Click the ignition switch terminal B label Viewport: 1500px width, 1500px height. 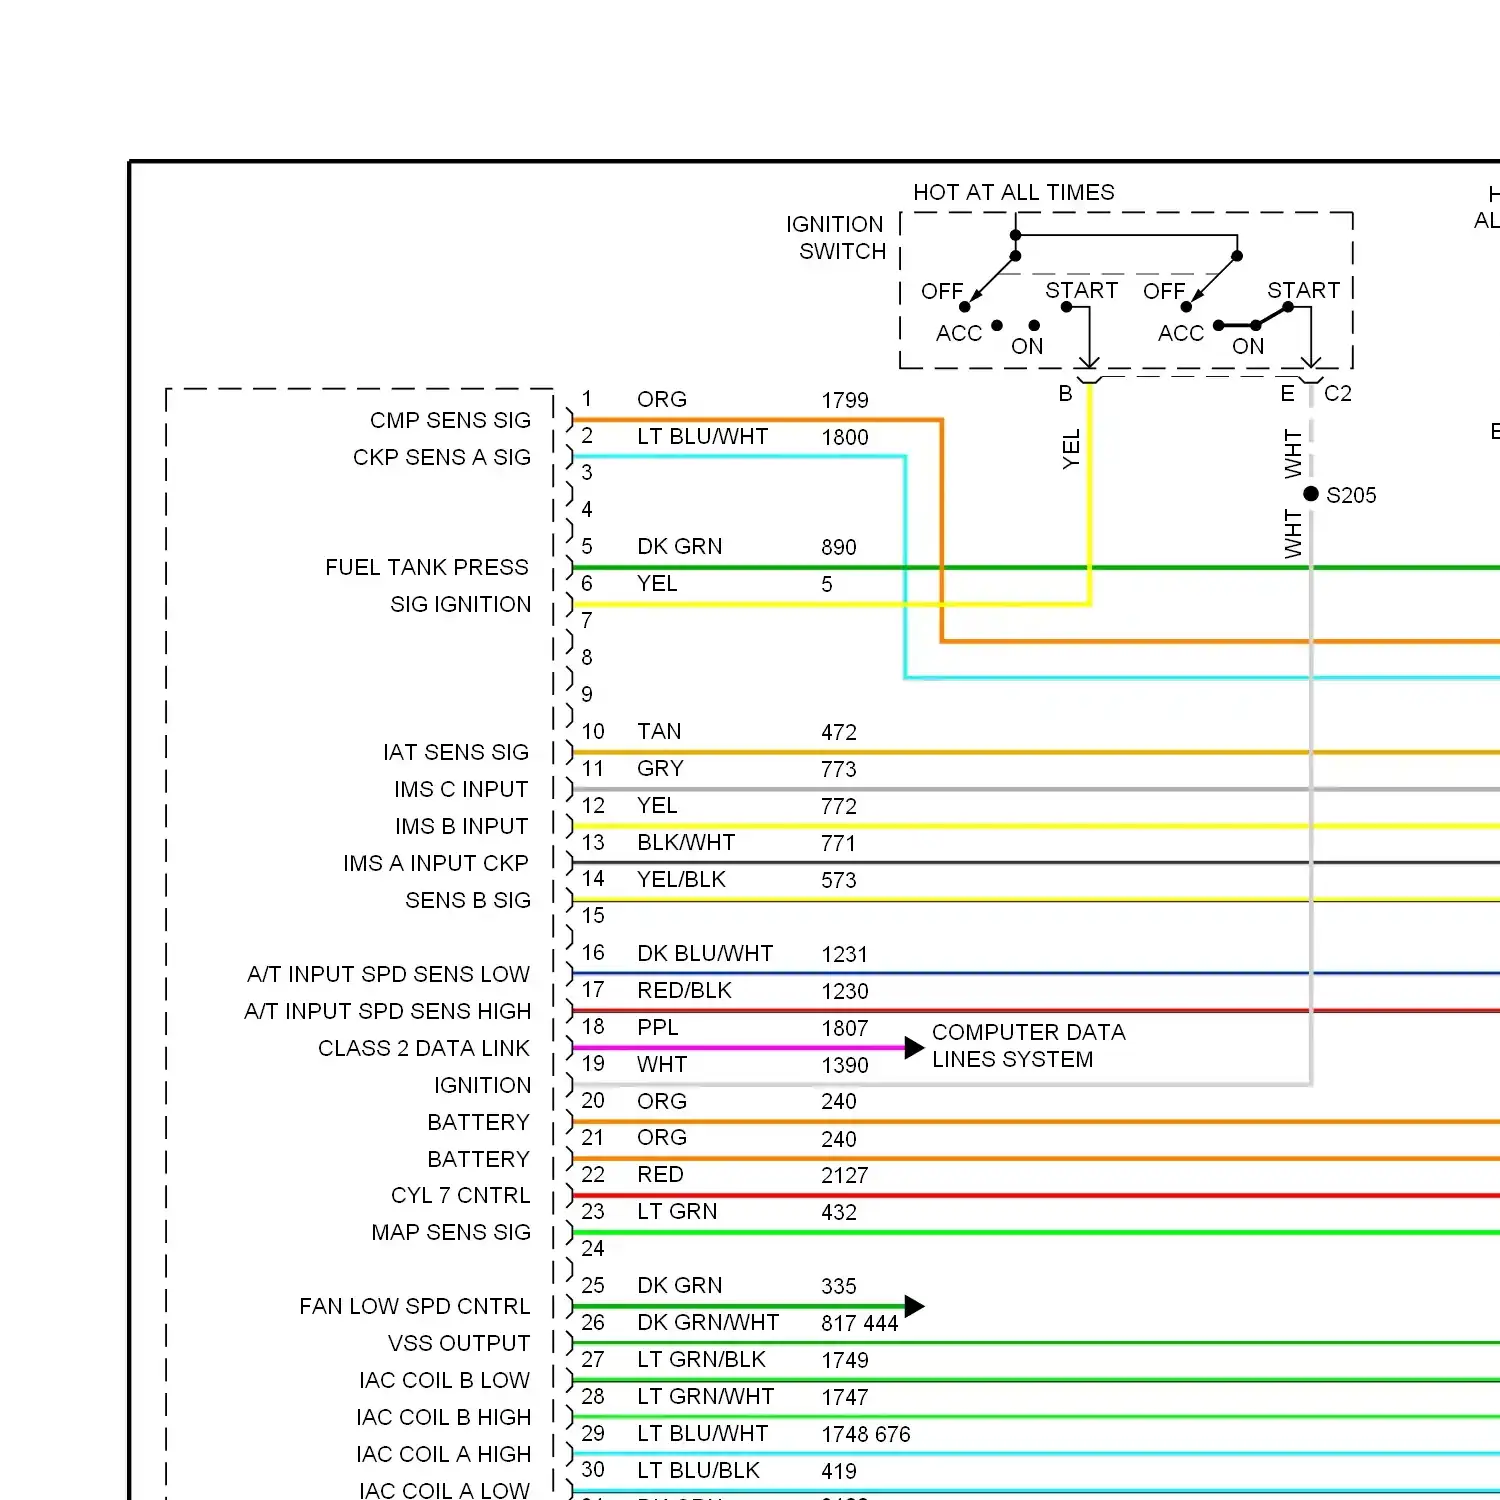1066,393
